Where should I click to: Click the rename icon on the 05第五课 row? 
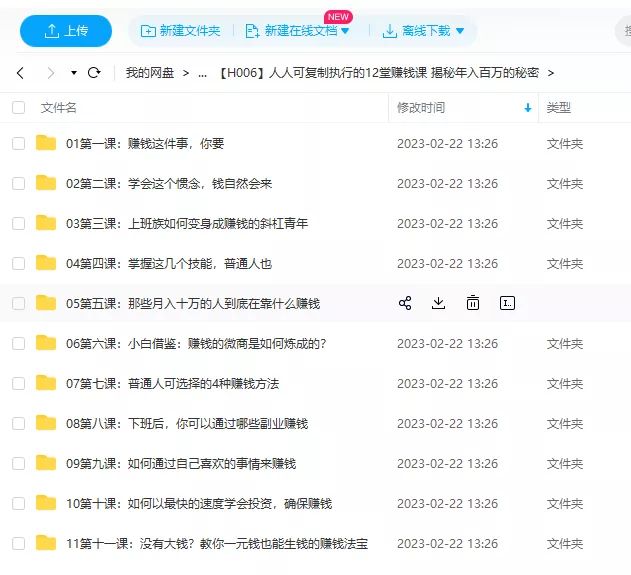point(507,303)
